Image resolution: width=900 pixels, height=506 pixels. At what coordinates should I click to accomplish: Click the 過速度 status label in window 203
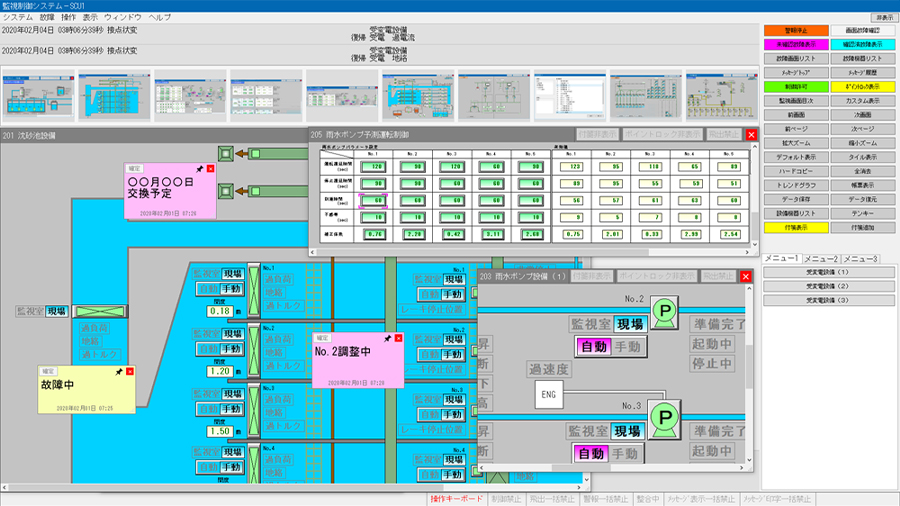pos(548,369)
